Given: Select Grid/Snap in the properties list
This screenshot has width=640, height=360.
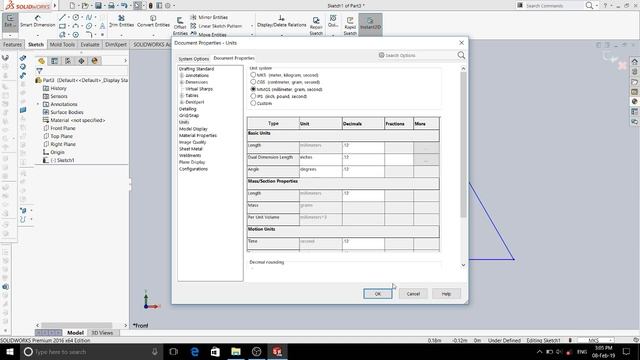Looking at the screenshot, I should (189, 116).
